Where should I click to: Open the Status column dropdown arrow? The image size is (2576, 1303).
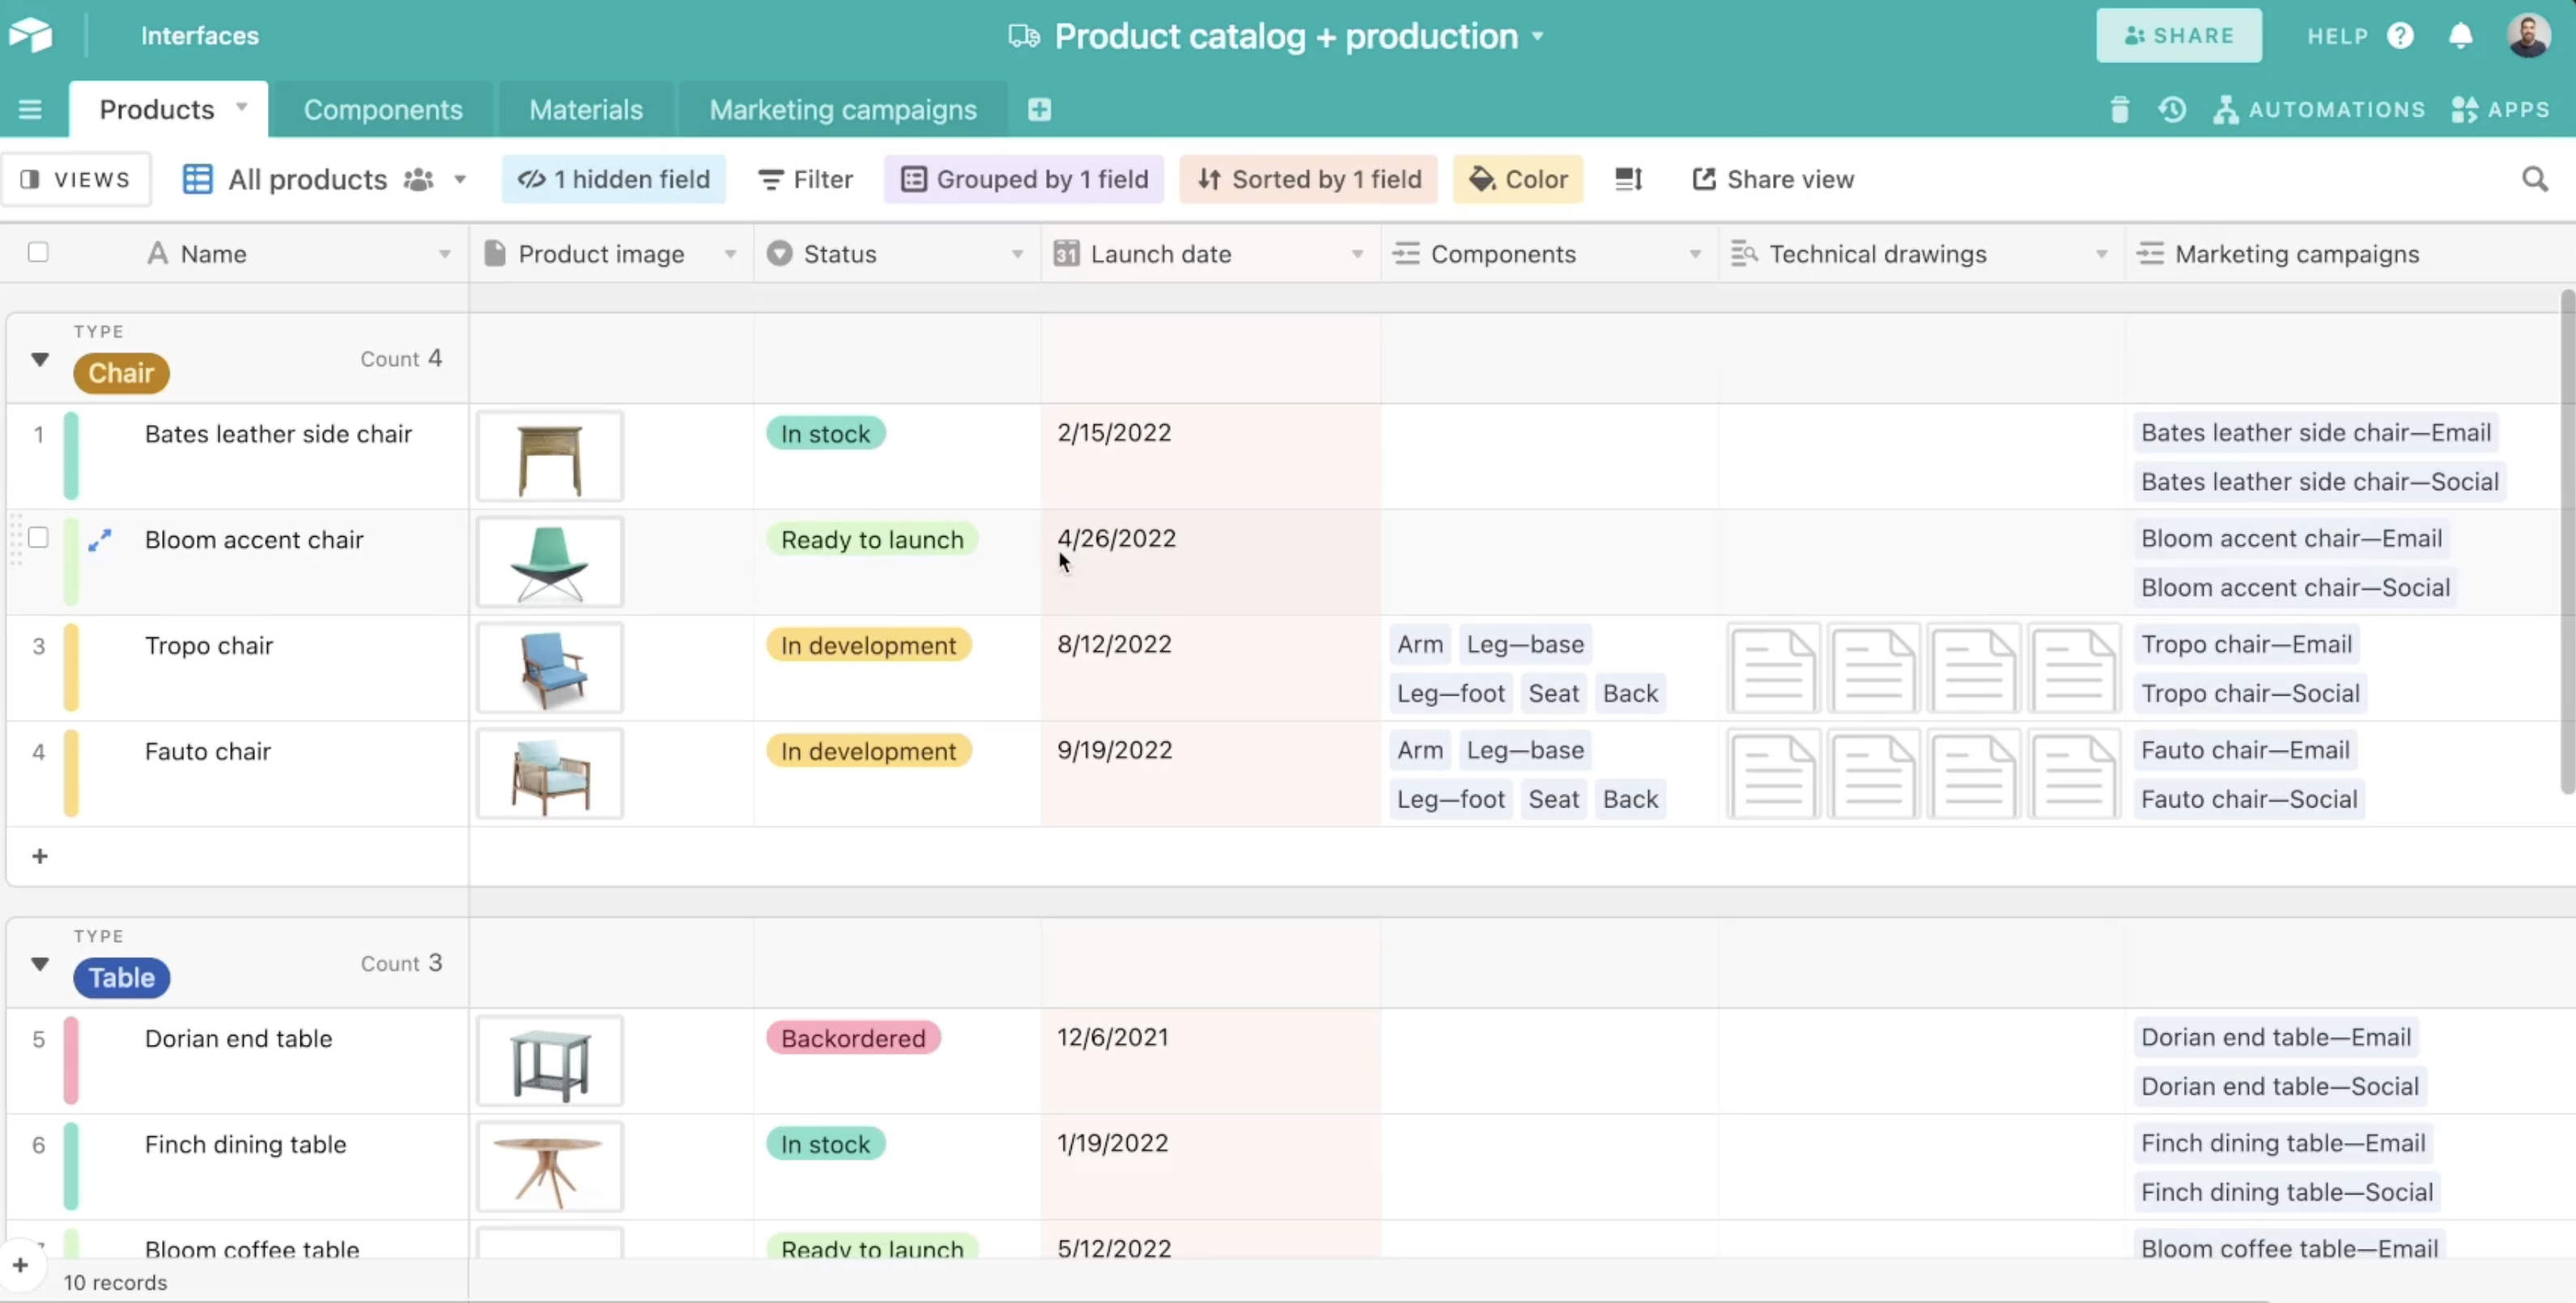1017,255
